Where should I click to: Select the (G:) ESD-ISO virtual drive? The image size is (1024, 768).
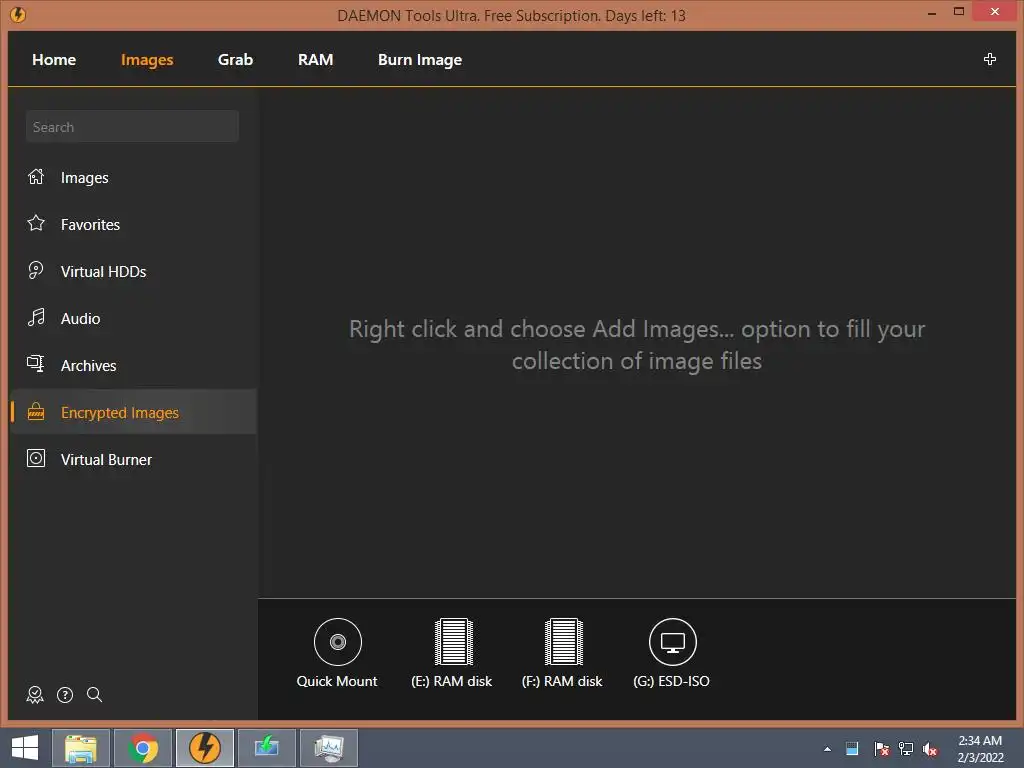click(x=672, y=653)
